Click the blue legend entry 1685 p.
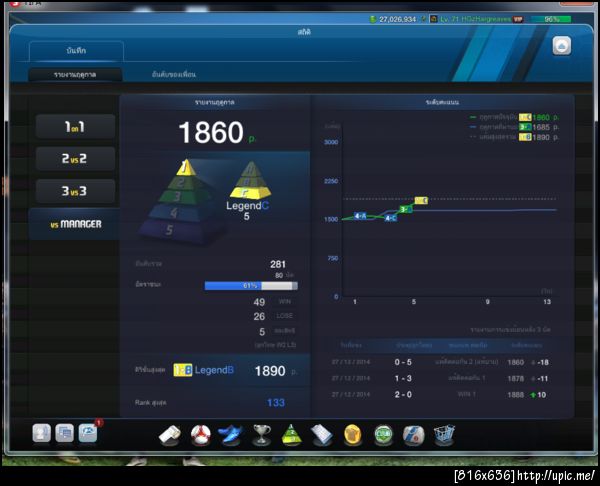 (514, 127)
